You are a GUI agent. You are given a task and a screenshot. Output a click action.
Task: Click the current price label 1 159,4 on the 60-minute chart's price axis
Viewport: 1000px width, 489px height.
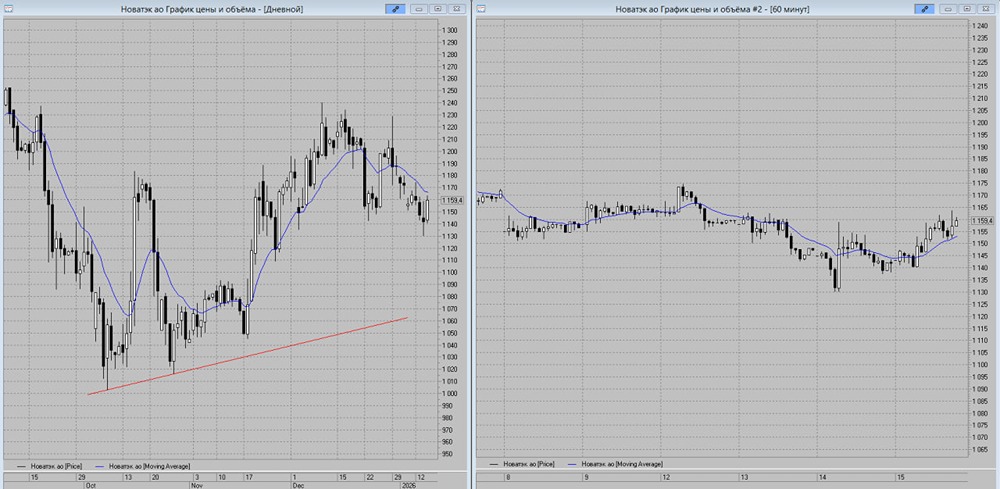pyautogui.click(x=982, y=221)
